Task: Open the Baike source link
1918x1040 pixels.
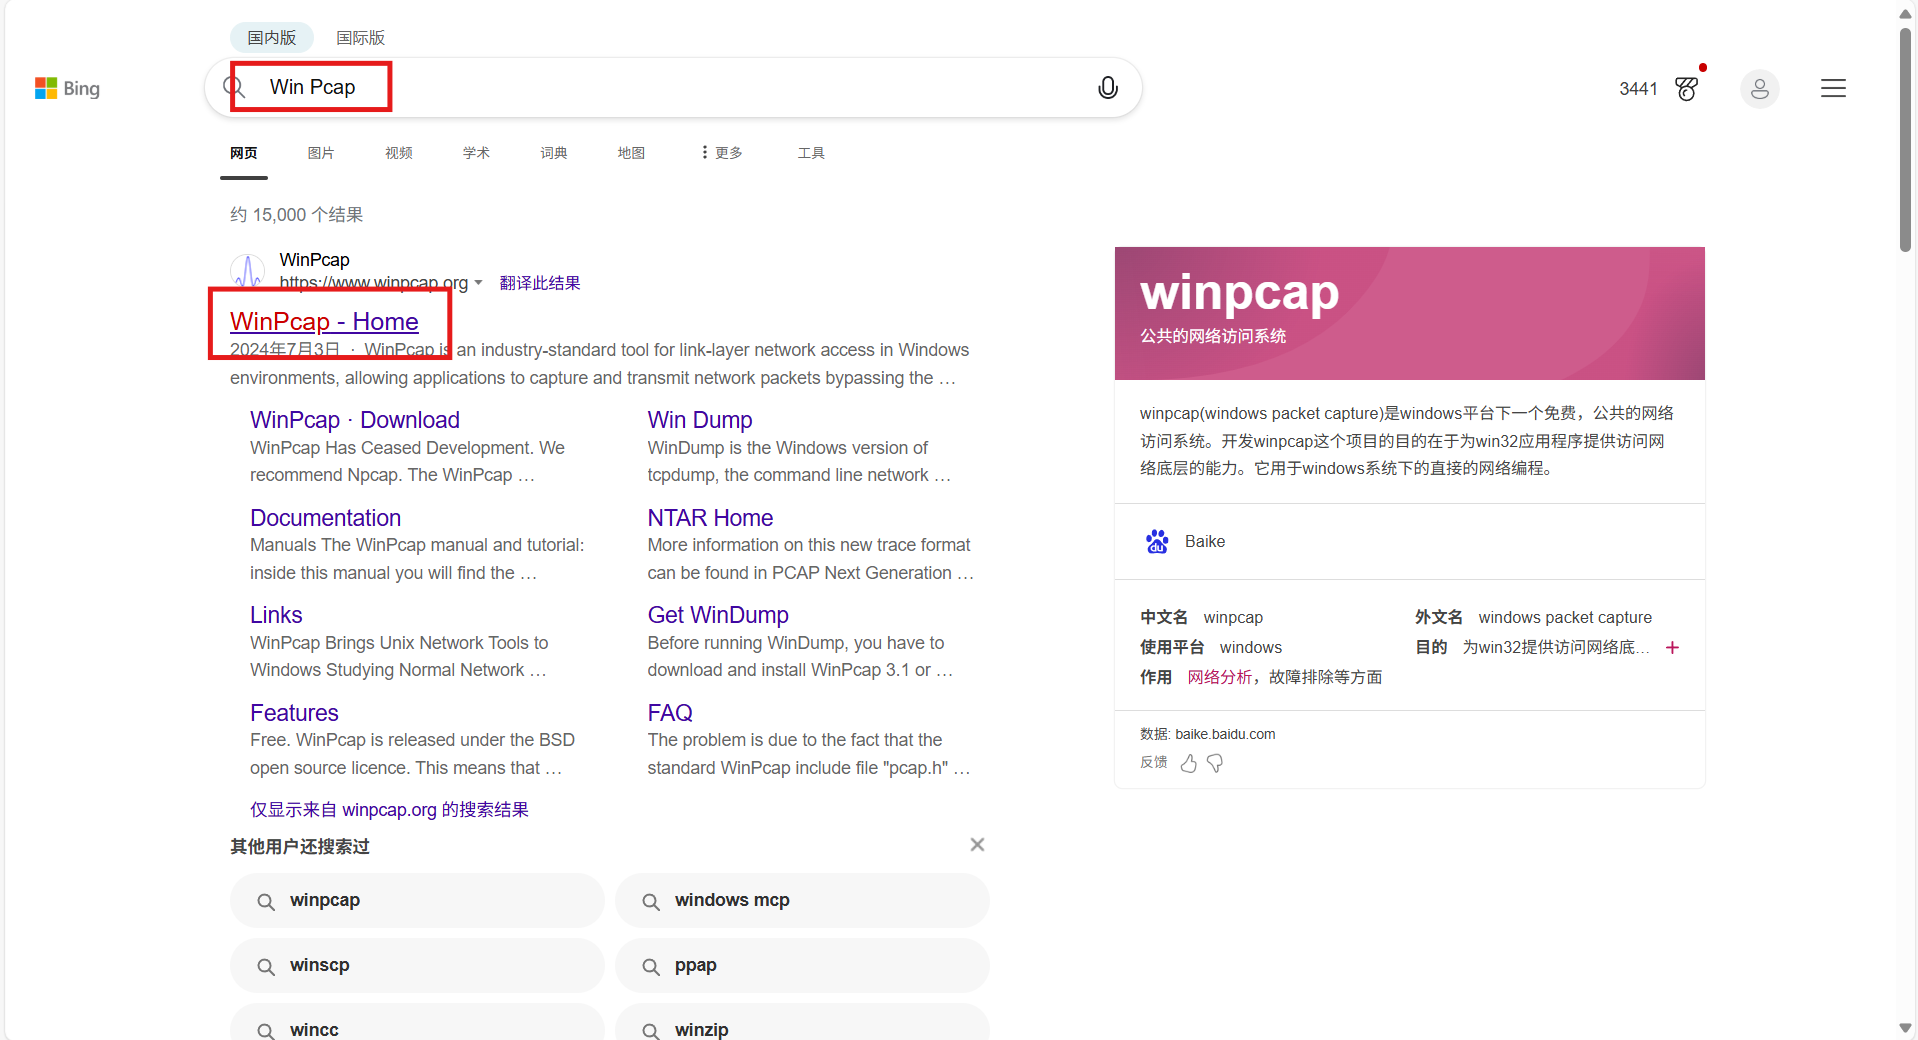Action: (1205, 541)
